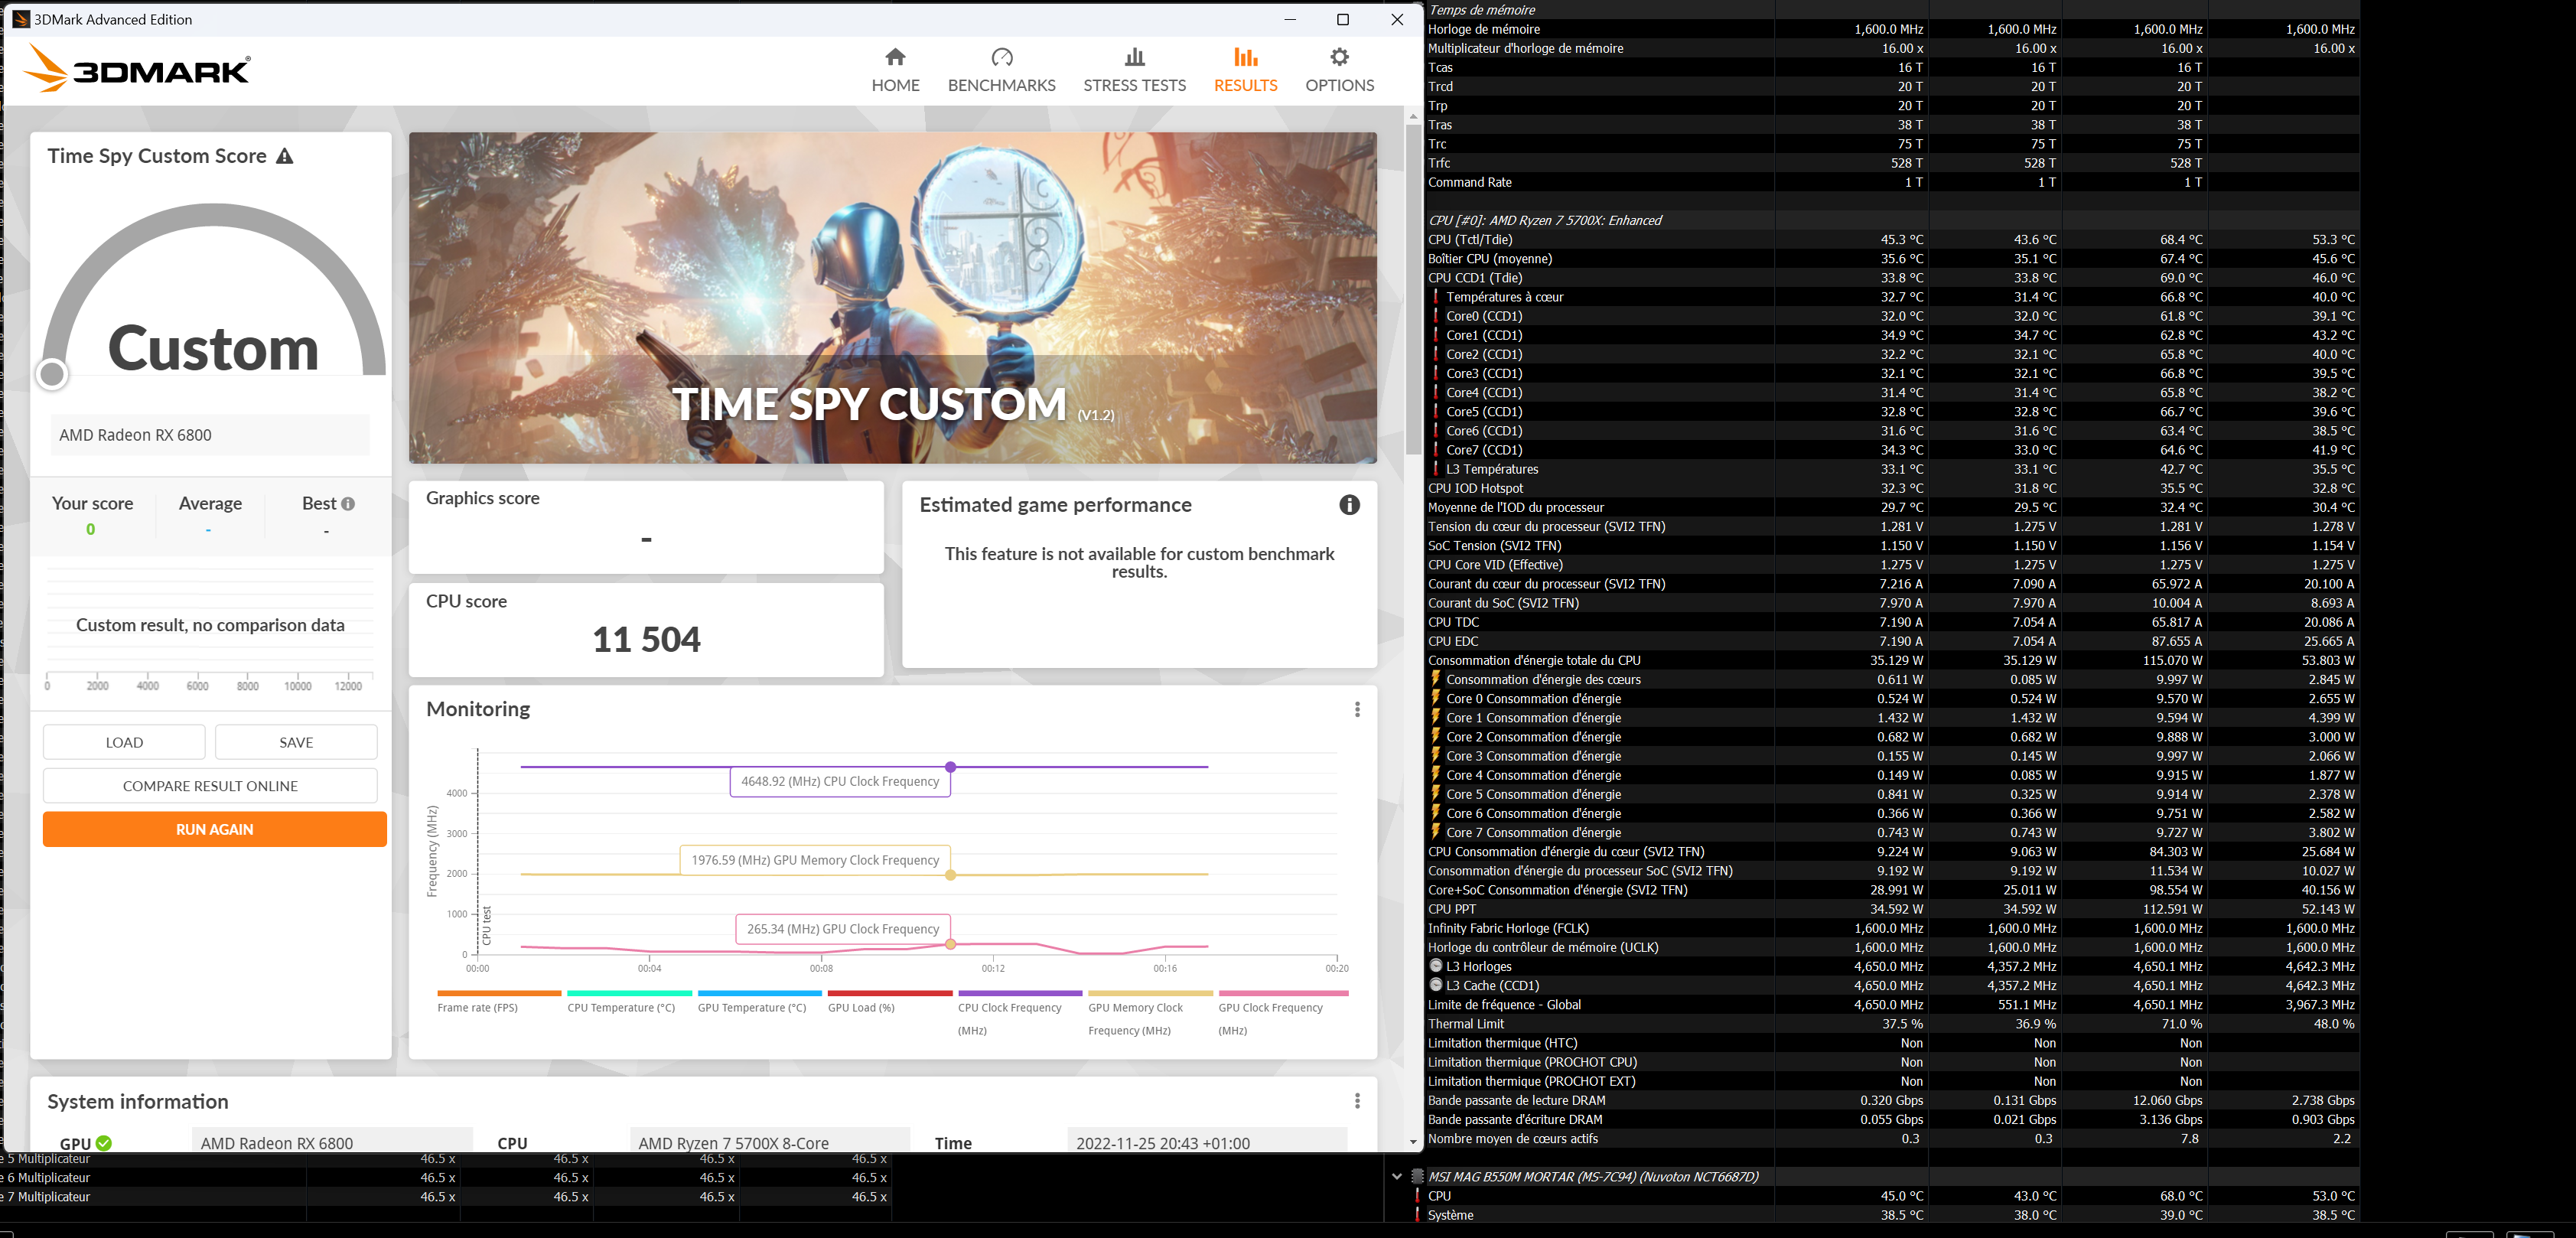Switch to the RESULTS tab
The width and height of the screenshot is (2576, 1238).
point(1245,69)
